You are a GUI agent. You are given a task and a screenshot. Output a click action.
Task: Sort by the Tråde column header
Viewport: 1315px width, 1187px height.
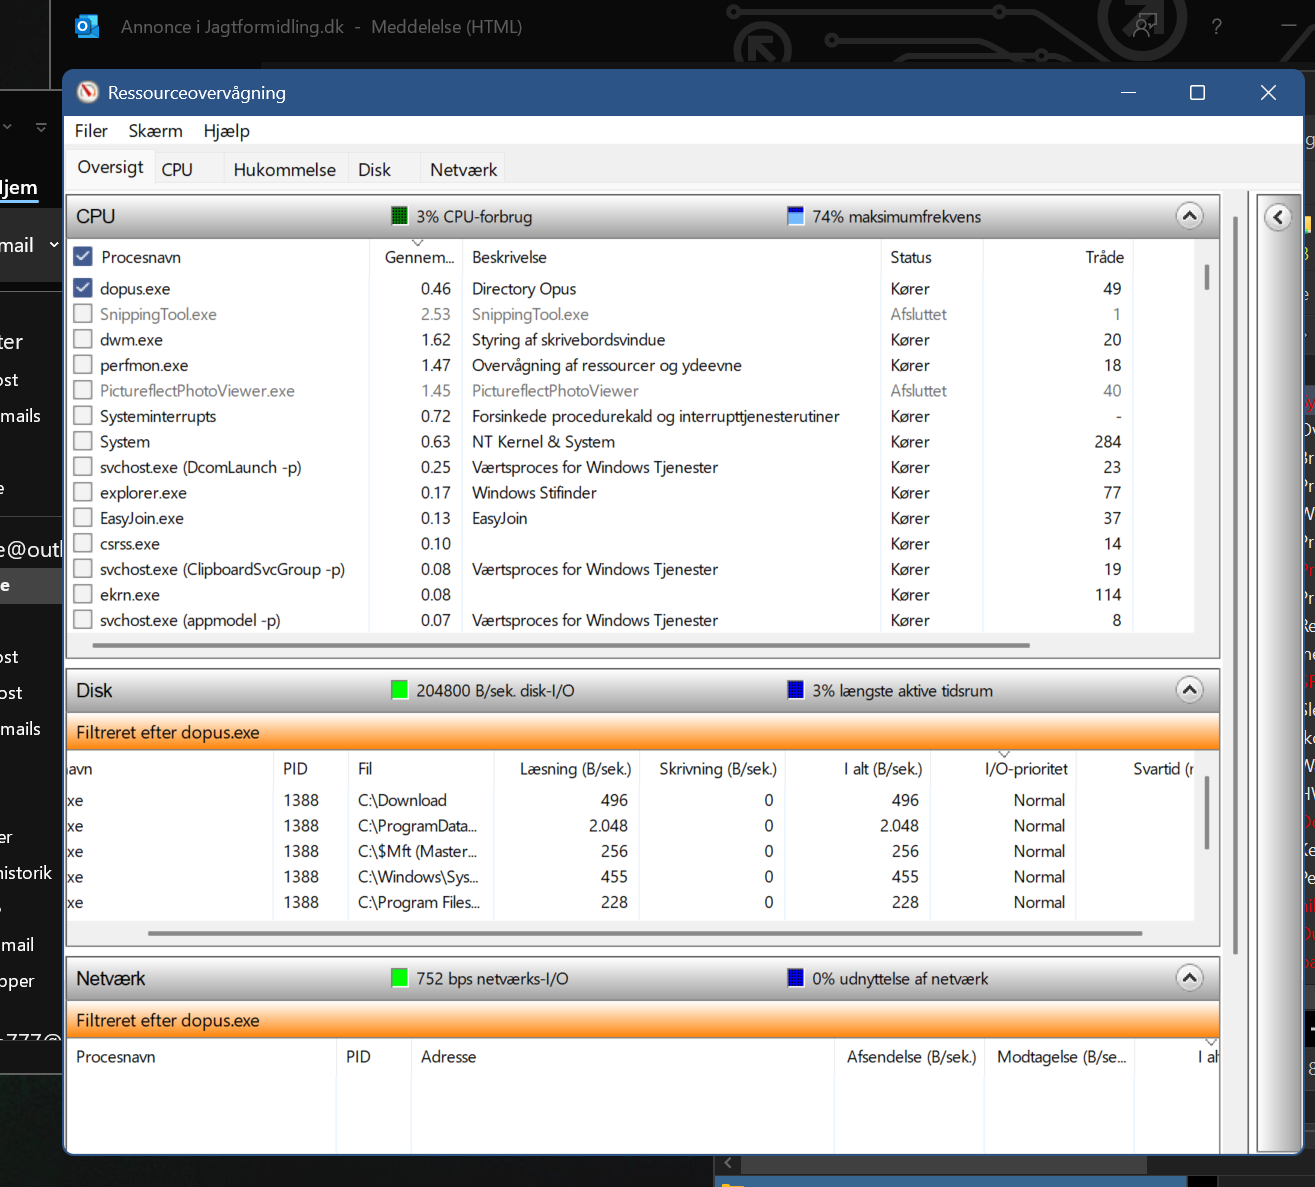point(1104,257)
